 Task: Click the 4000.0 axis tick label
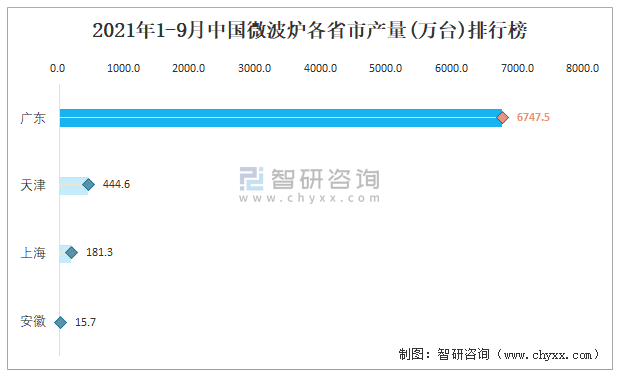[320, 68]
